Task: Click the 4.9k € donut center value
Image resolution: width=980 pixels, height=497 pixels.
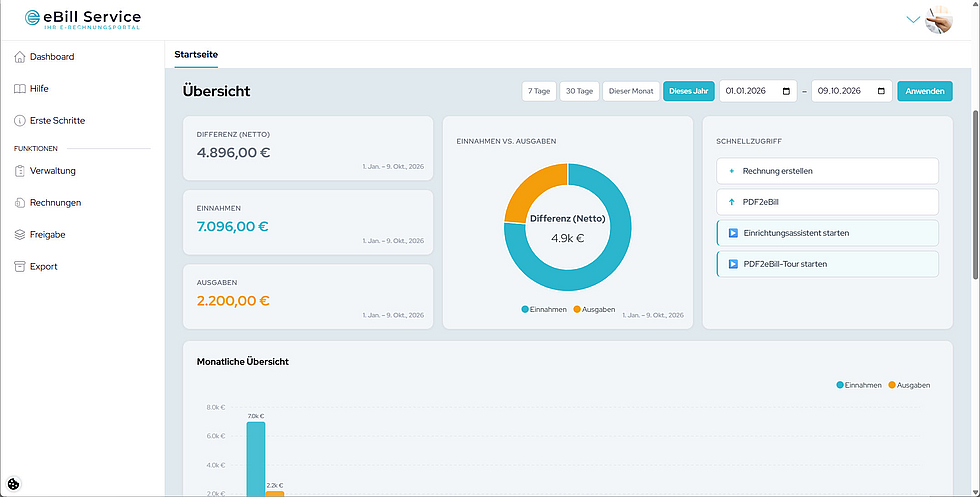Action: click(568, 238)
